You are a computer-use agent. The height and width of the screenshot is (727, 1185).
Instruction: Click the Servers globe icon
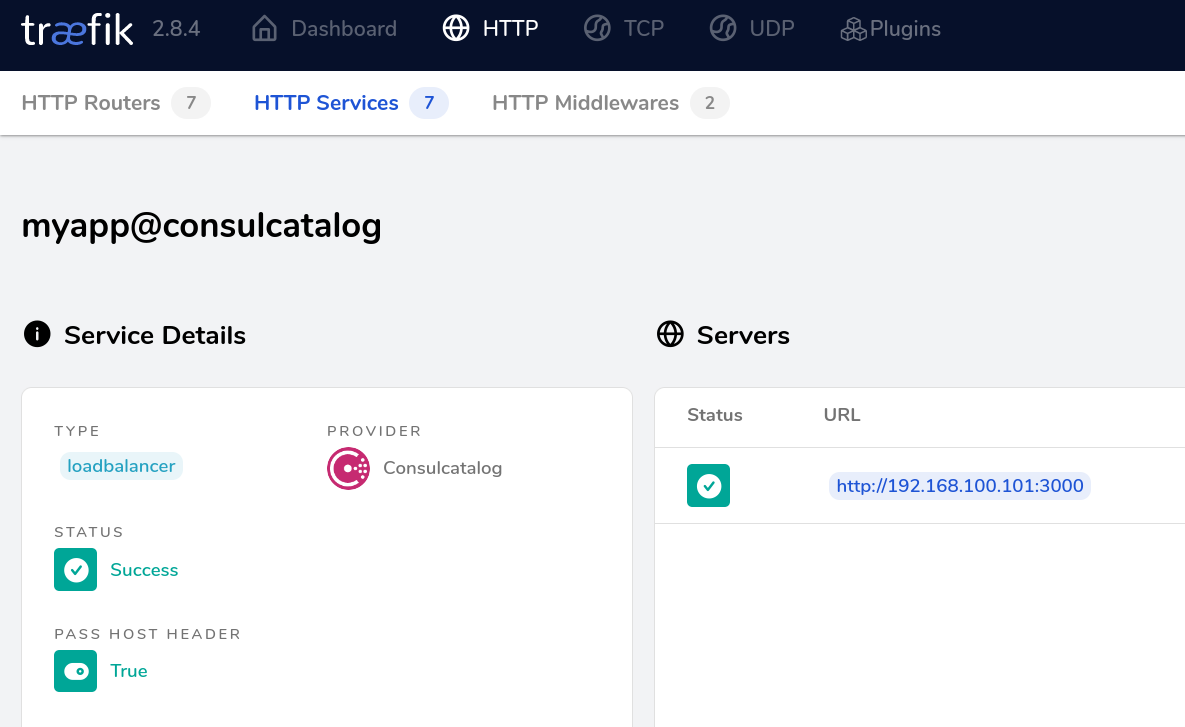(x=670, y=335)
